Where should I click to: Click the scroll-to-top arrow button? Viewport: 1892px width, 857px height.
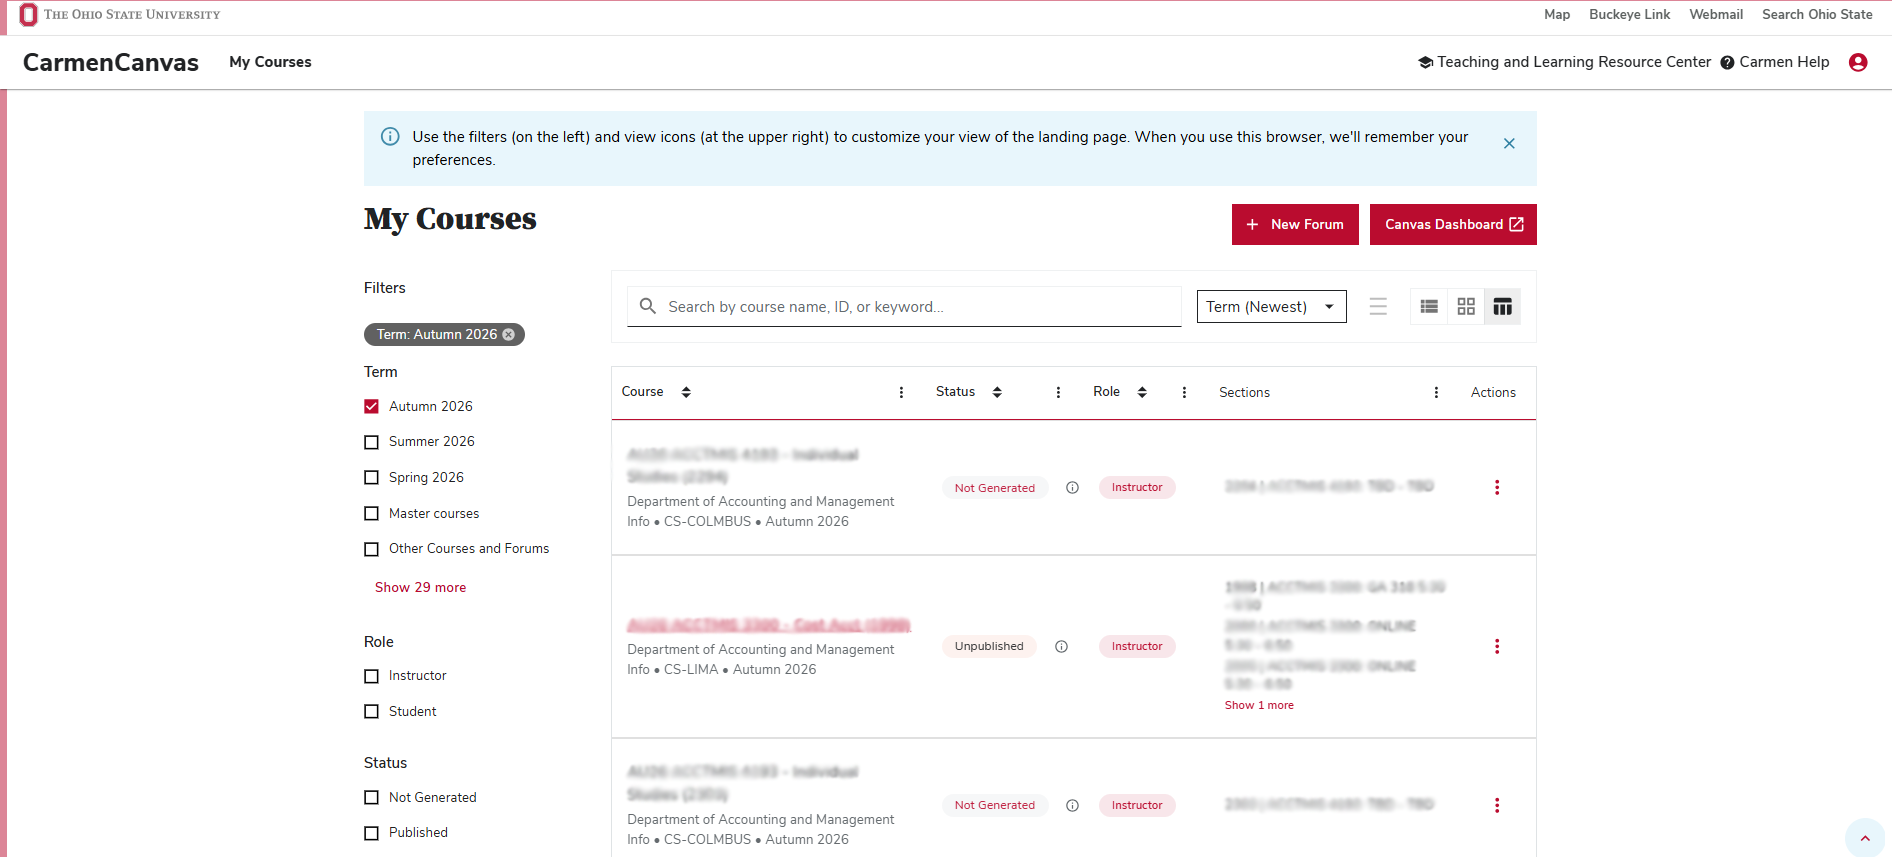coord(1864,838)
